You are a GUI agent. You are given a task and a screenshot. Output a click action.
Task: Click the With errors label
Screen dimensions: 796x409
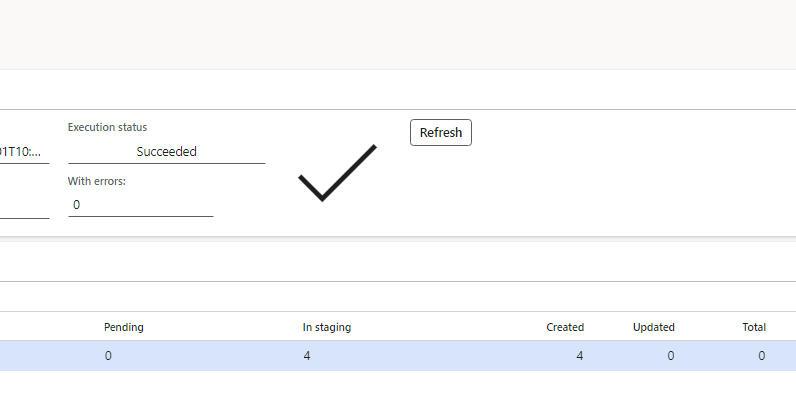96,181
